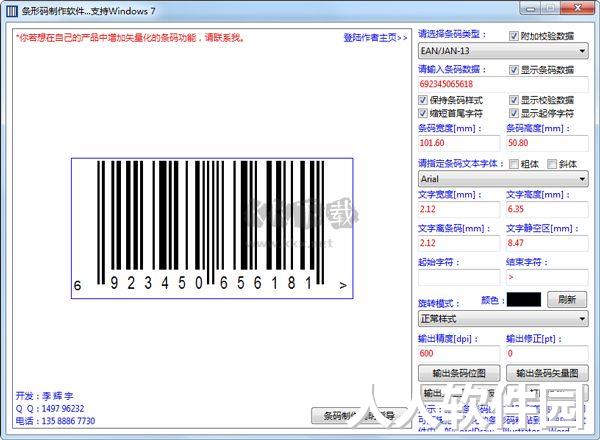Viewport: 600px width, 440px height.
Task: Click the barcode data field 692345065618
Action: tap(503, 84)
